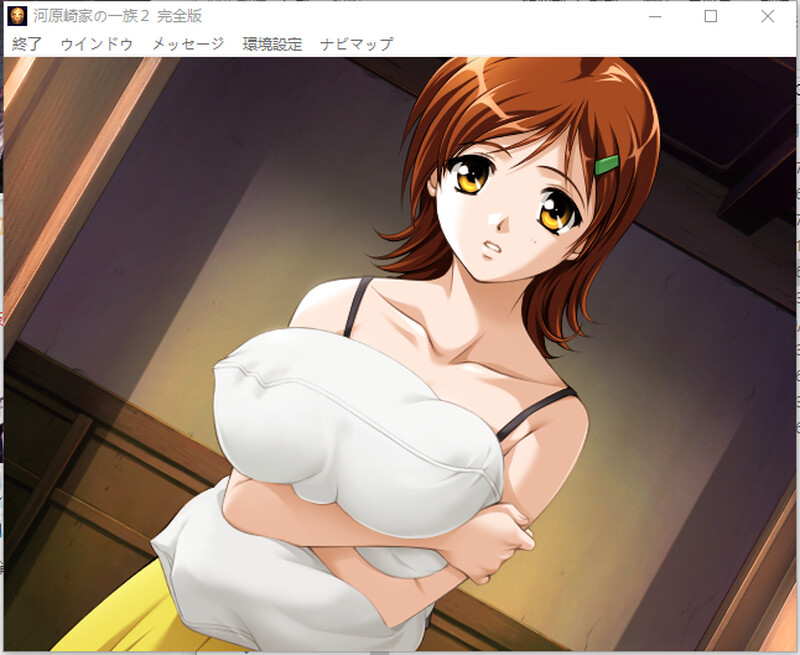This screenshot has height=655, width=800.
Task: Open the 終了 menu
Action: 27,44
